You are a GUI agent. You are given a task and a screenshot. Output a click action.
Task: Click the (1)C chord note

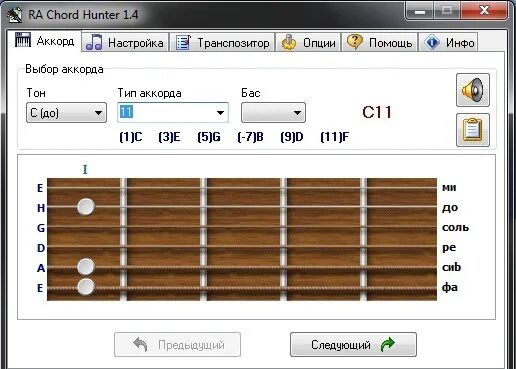[131, 137]
